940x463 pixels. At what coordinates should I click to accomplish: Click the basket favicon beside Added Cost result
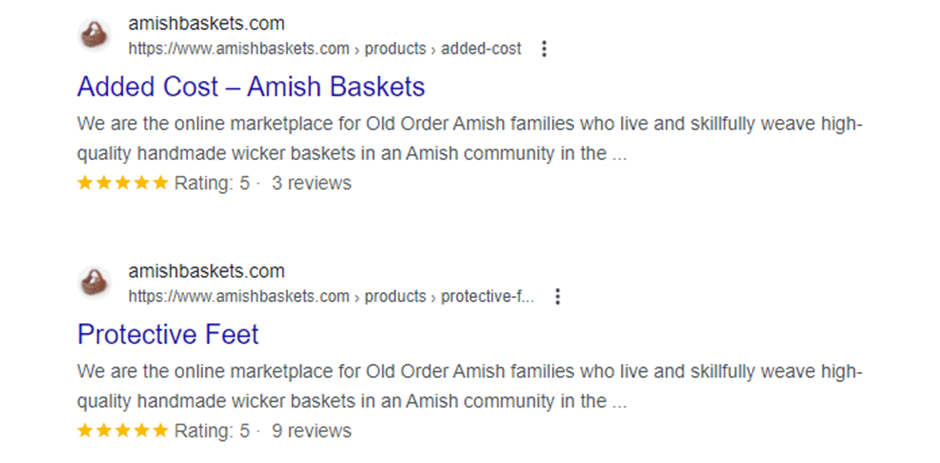95,36
